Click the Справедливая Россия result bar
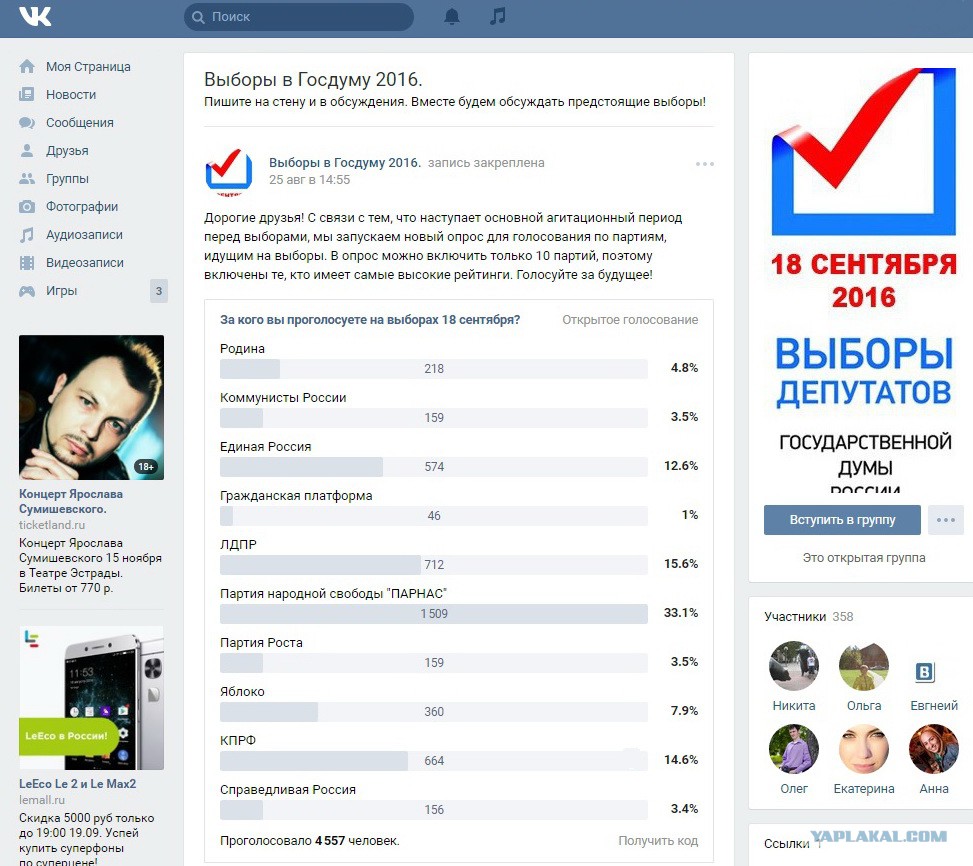 click(434, 810)
